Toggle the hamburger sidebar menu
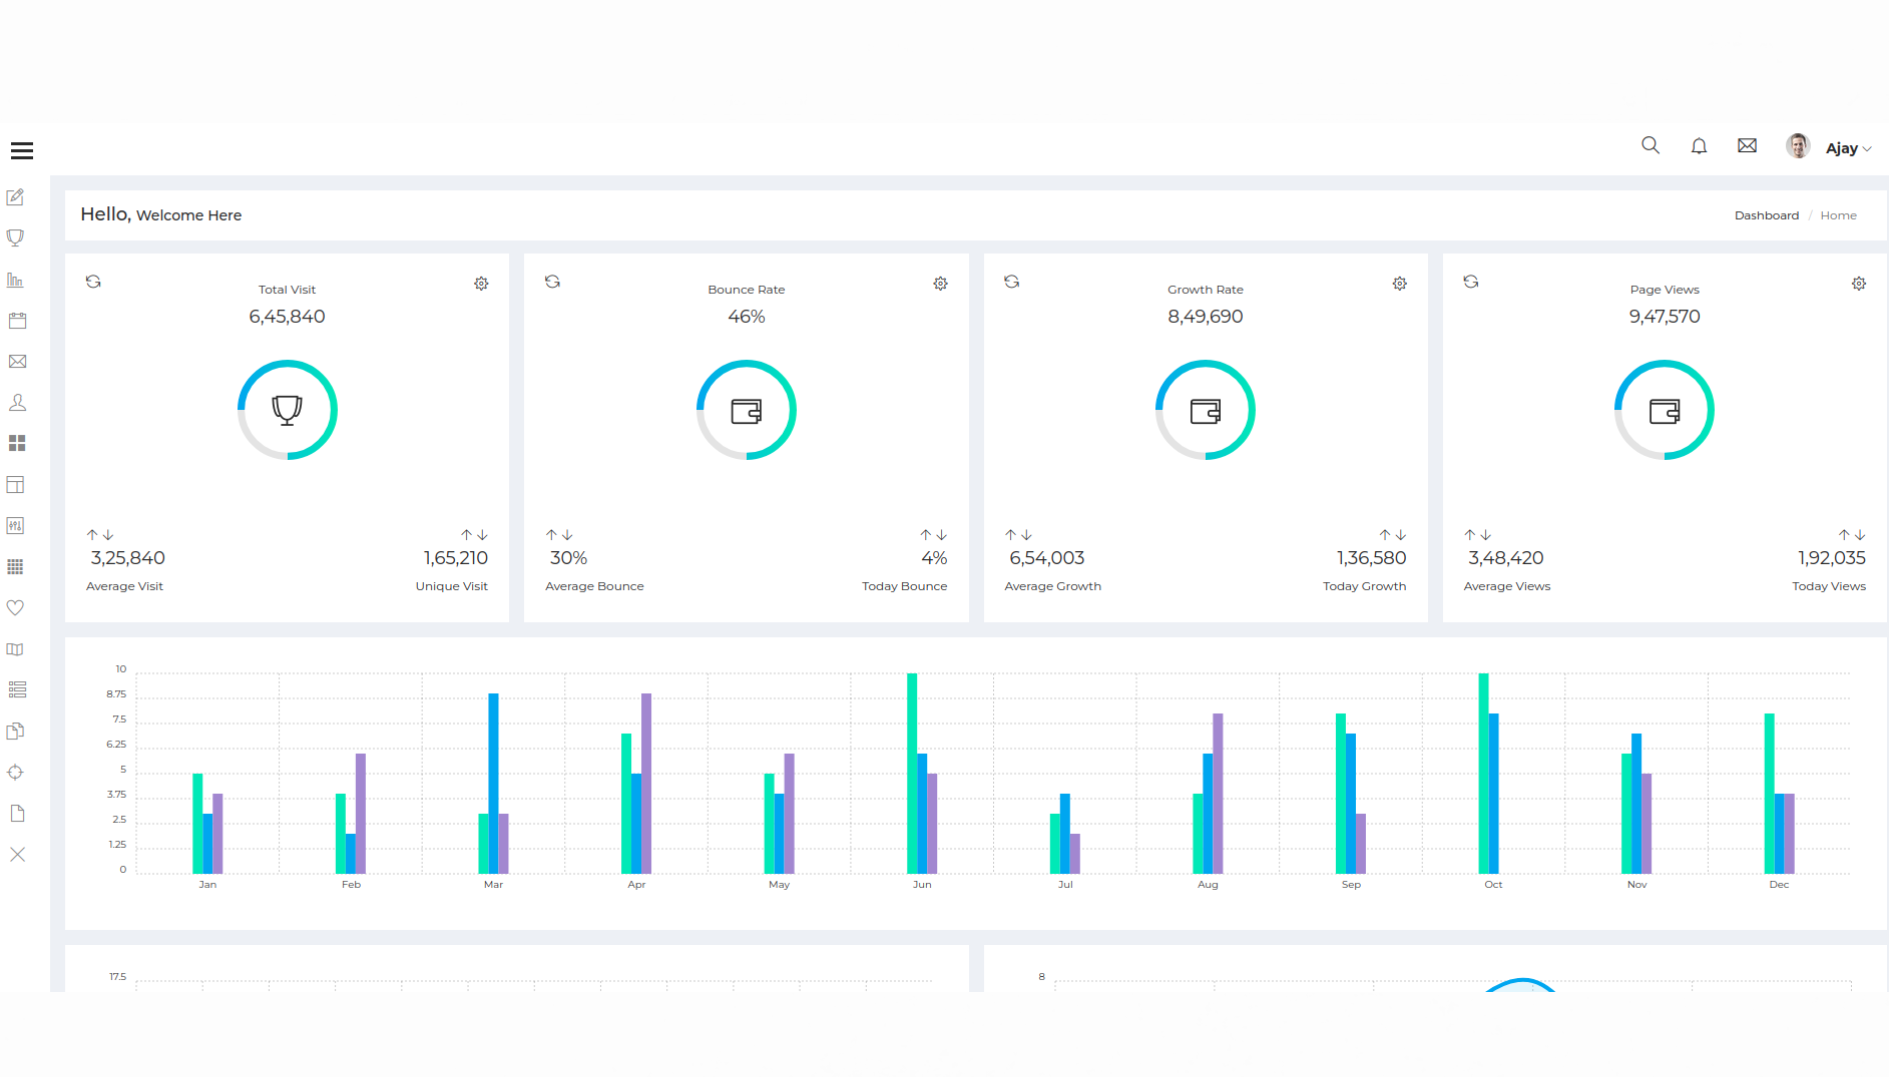This screenshot has width=1889, height=1077. coord(22,151)
